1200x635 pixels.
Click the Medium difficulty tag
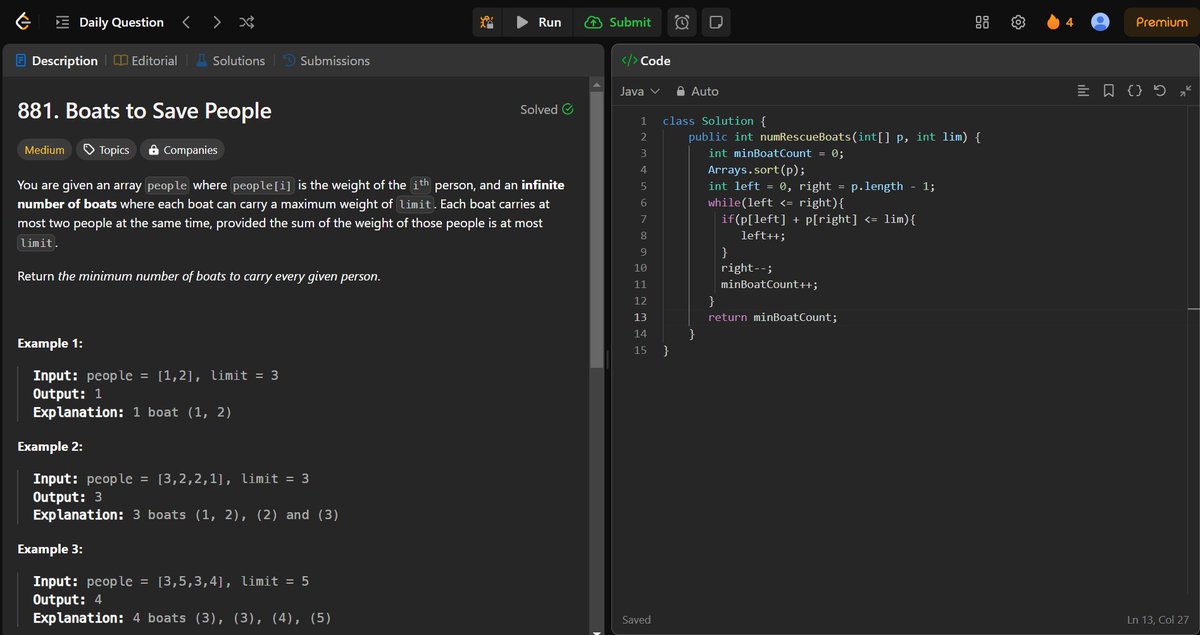pos(44,150)
